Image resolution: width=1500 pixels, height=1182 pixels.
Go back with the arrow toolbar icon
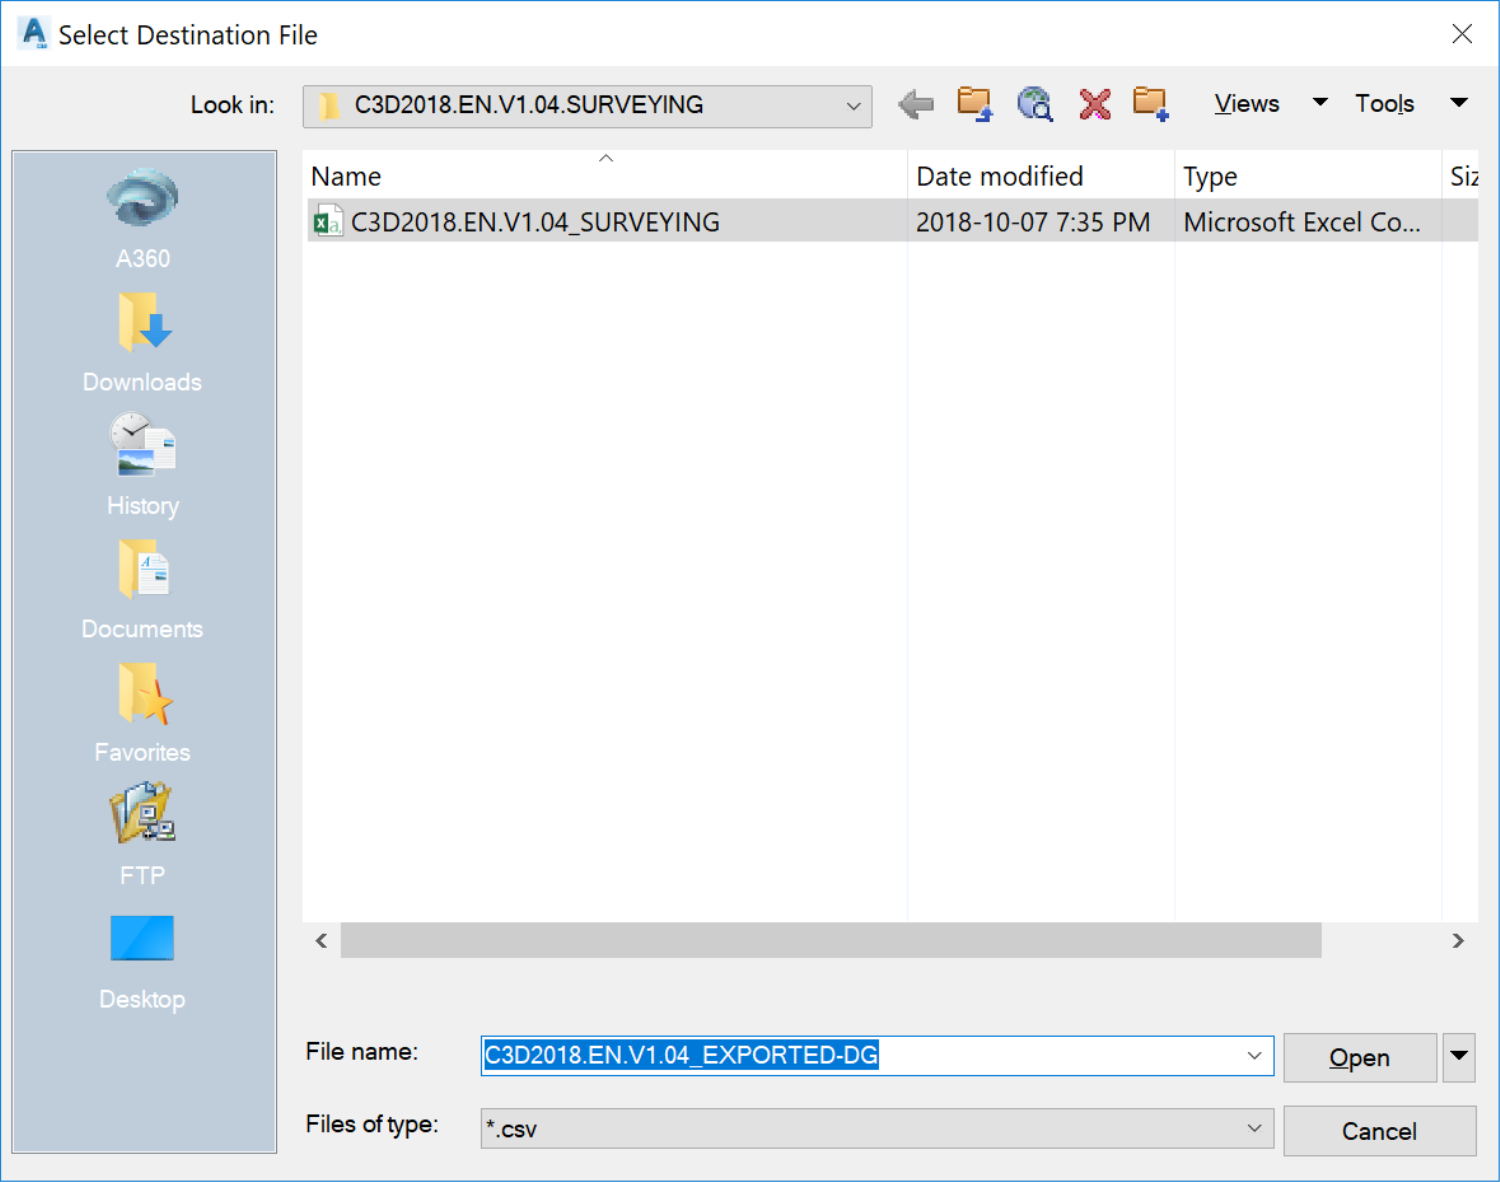915,104
